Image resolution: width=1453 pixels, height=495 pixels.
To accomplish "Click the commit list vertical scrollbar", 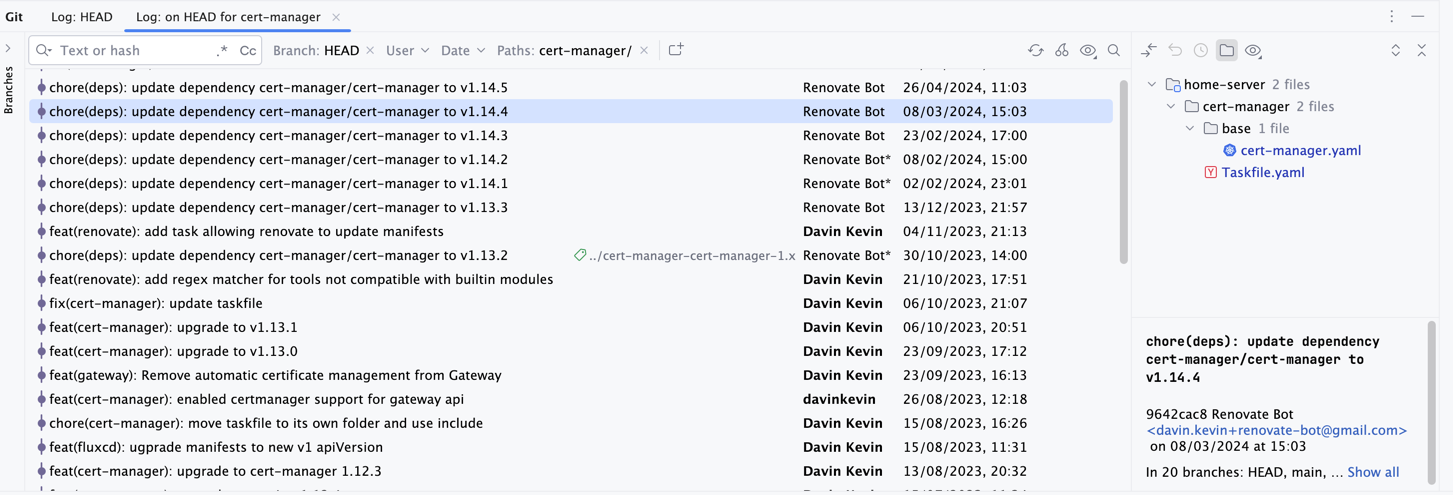I will (1123, 172).
